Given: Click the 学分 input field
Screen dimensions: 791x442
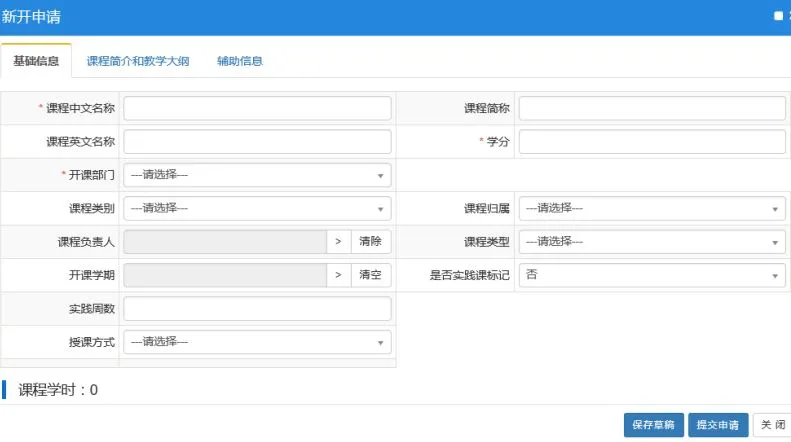Looking at the screenshot, I should pos(652,141).
